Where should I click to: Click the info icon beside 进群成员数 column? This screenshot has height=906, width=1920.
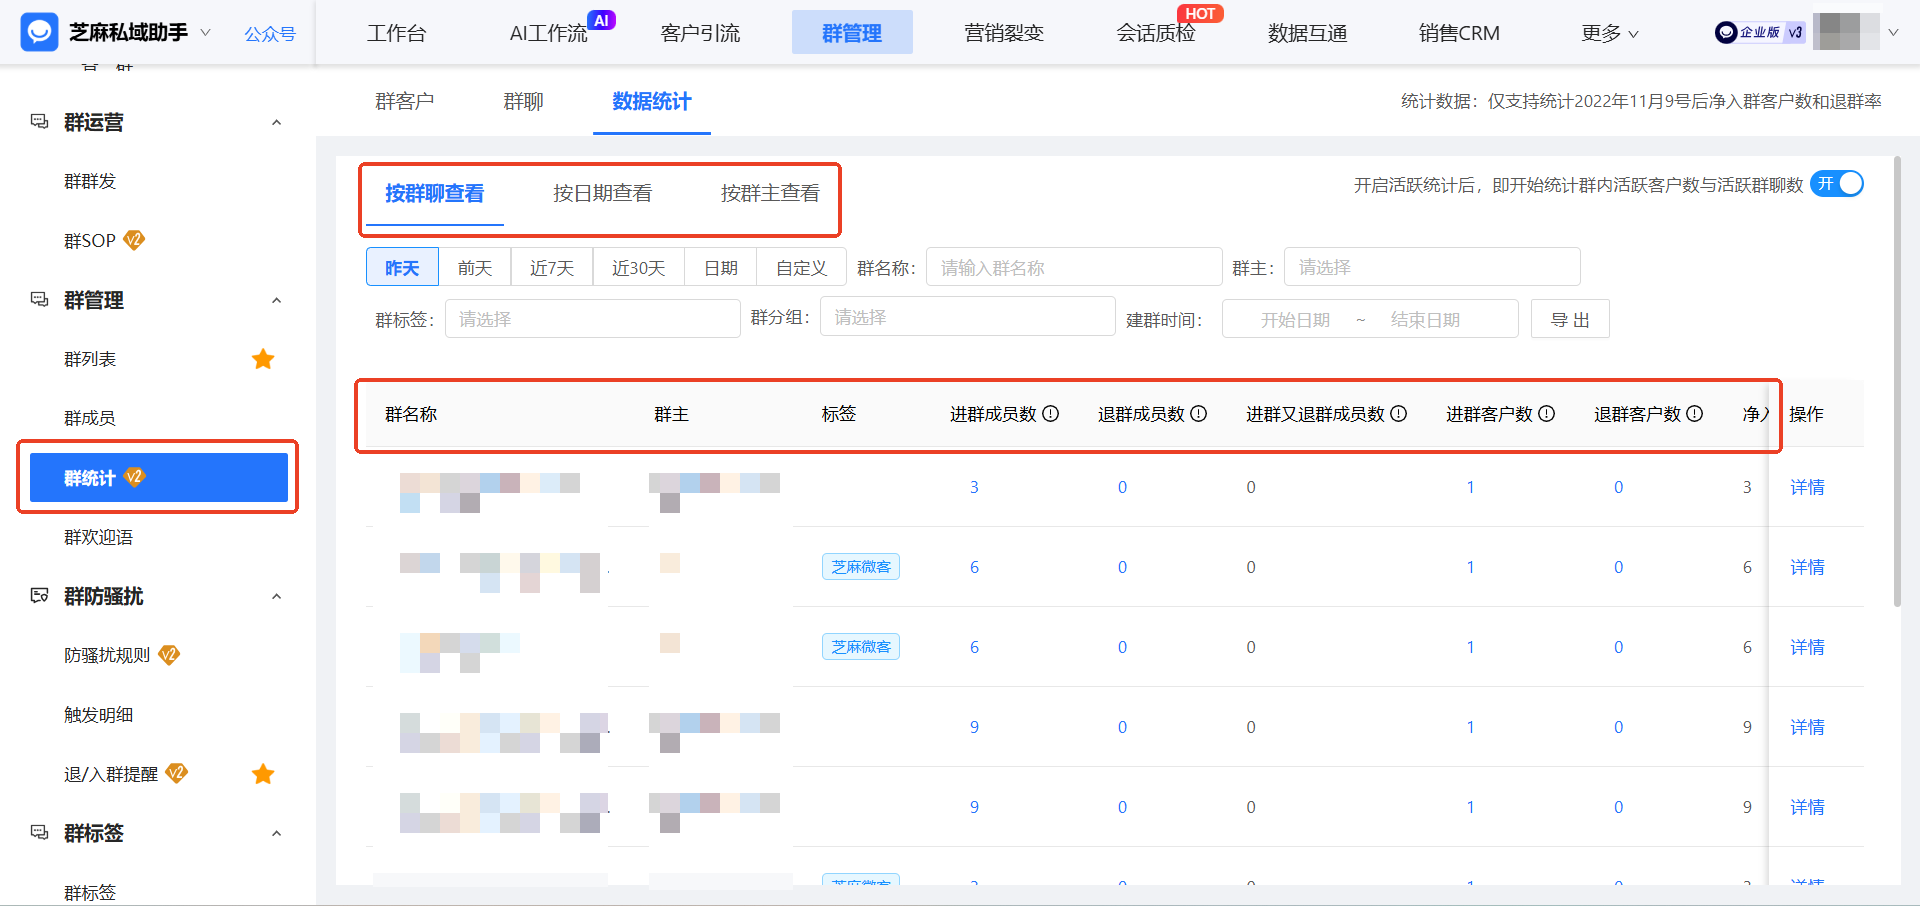click(x=1050, y=413)
